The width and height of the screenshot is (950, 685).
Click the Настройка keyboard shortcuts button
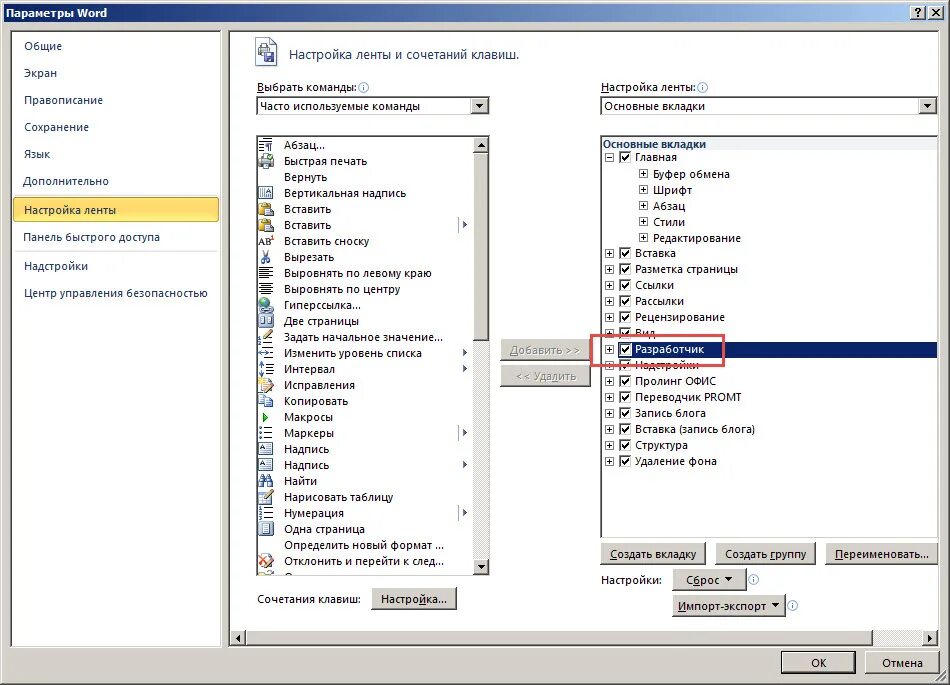coord(414,599)
